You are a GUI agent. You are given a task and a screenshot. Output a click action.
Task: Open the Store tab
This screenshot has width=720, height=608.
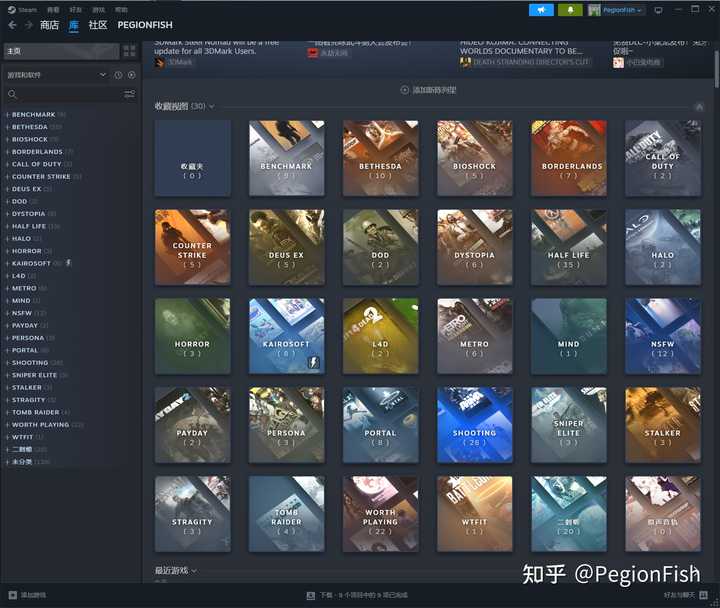click(49, 25)
